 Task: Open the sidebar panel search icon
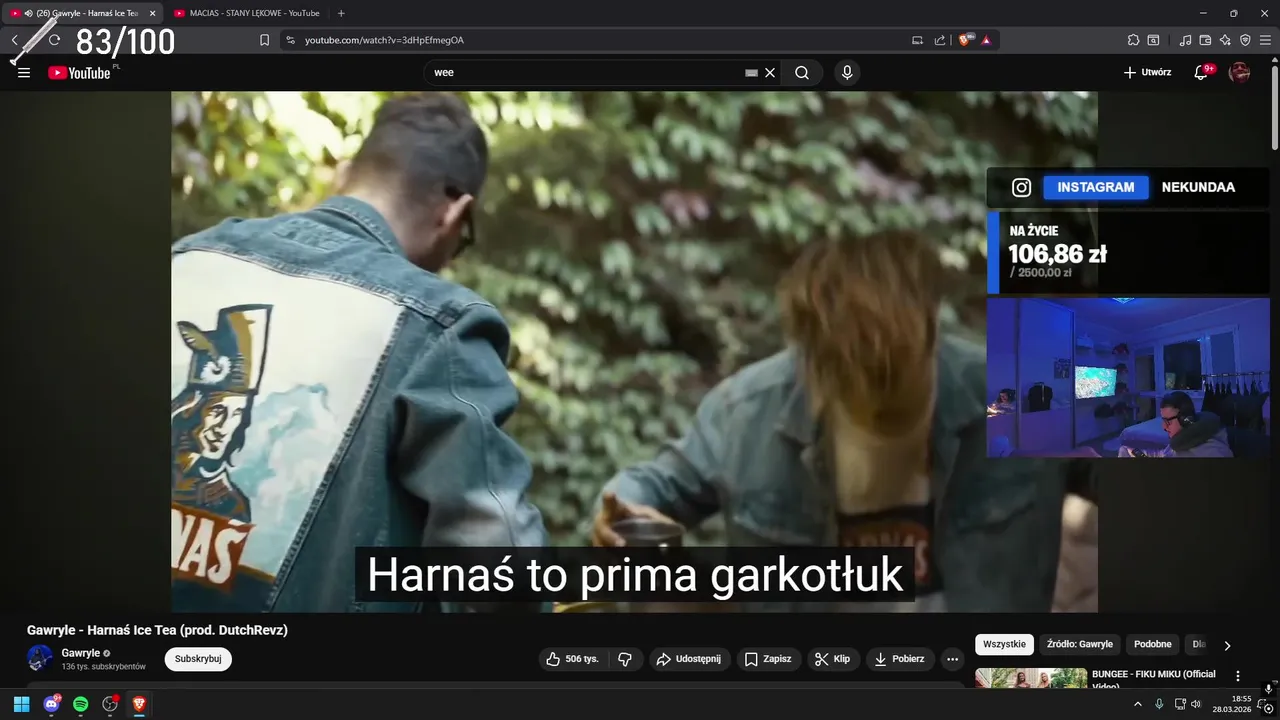tap(1153, 40)
